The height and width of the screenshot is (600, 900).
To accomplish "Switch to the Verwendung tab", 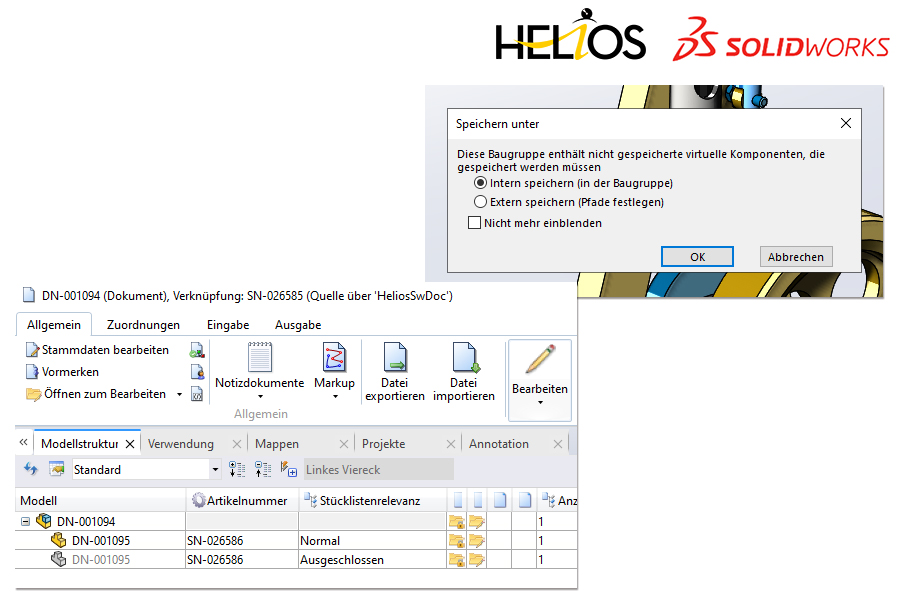I will pyautogui.click(x=181, y=444).
